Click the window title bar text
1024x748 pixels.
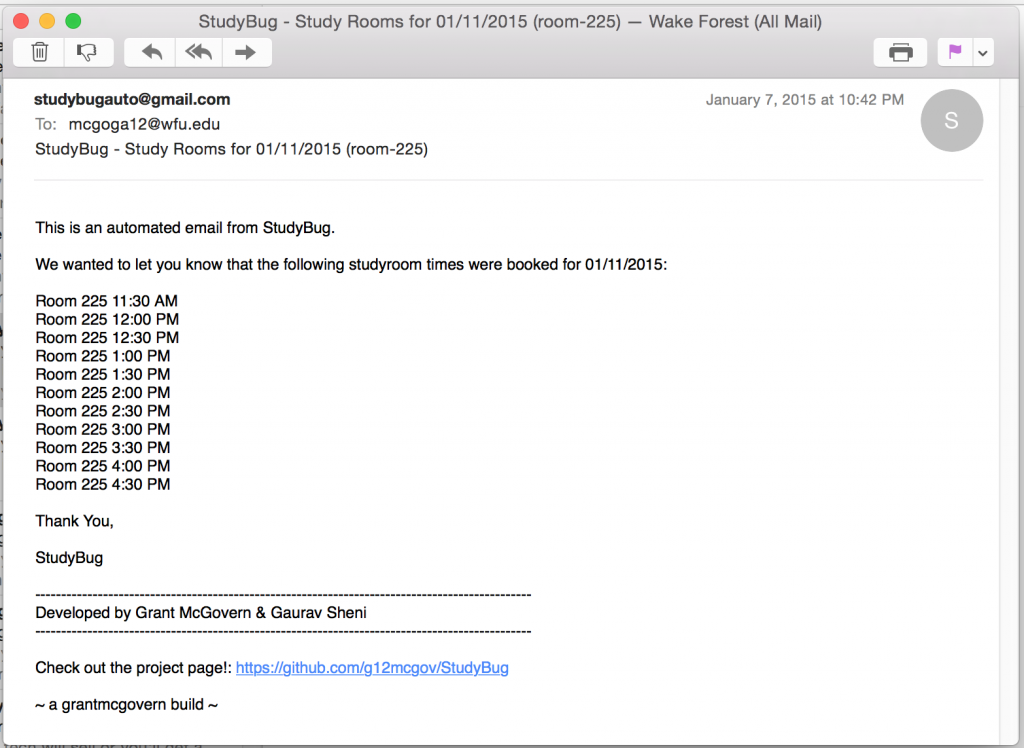tap(510, 22)
